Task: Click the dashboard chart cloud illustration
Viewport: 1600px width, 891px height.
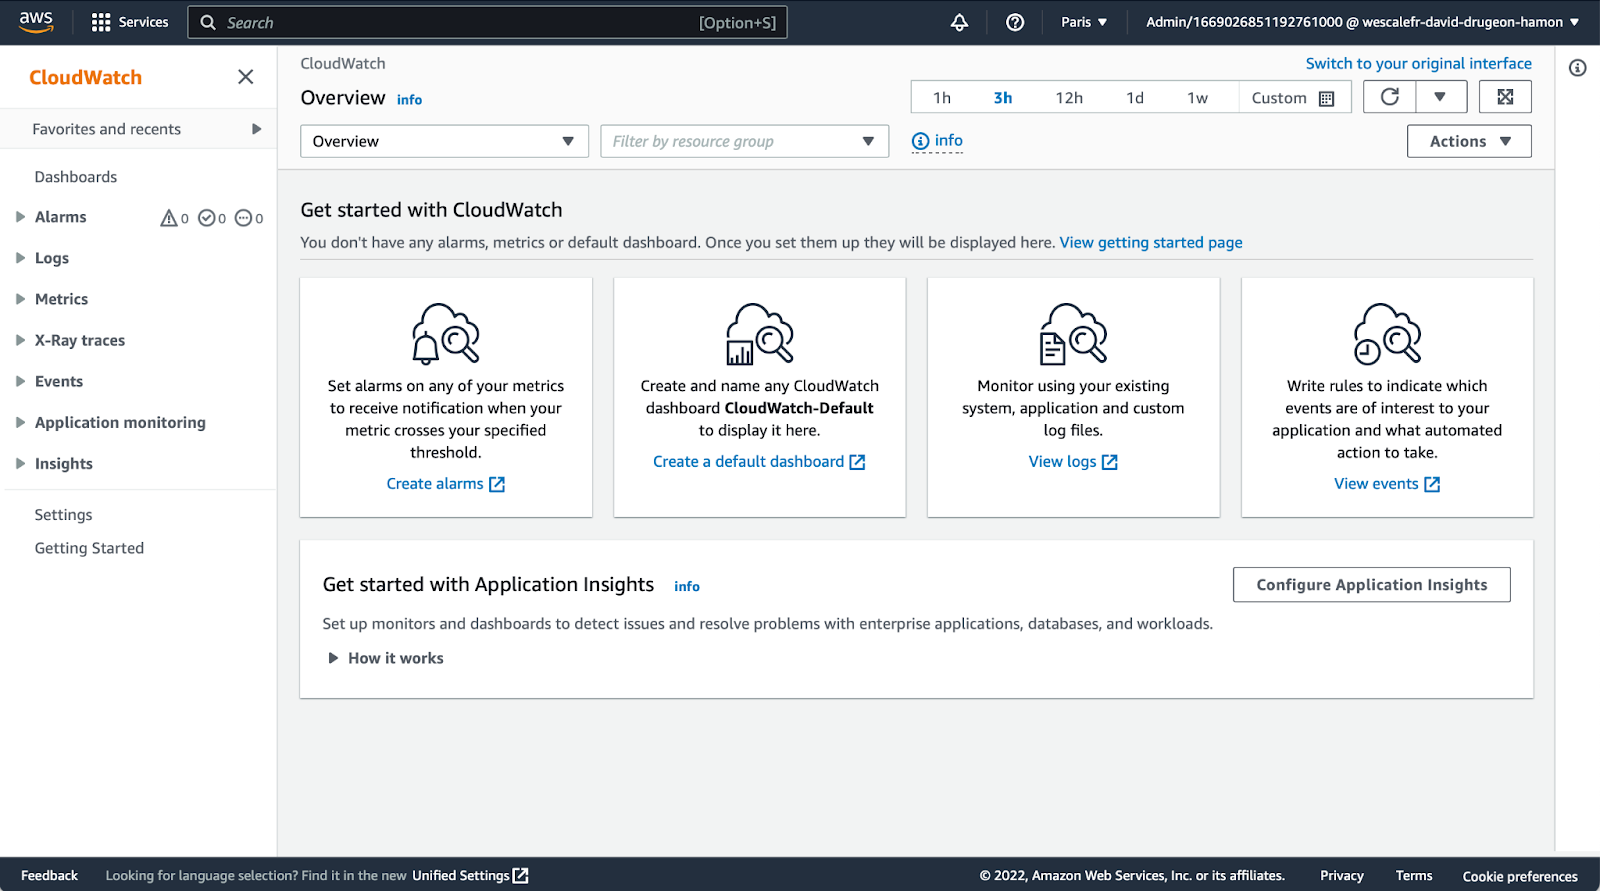Action: 760,334
